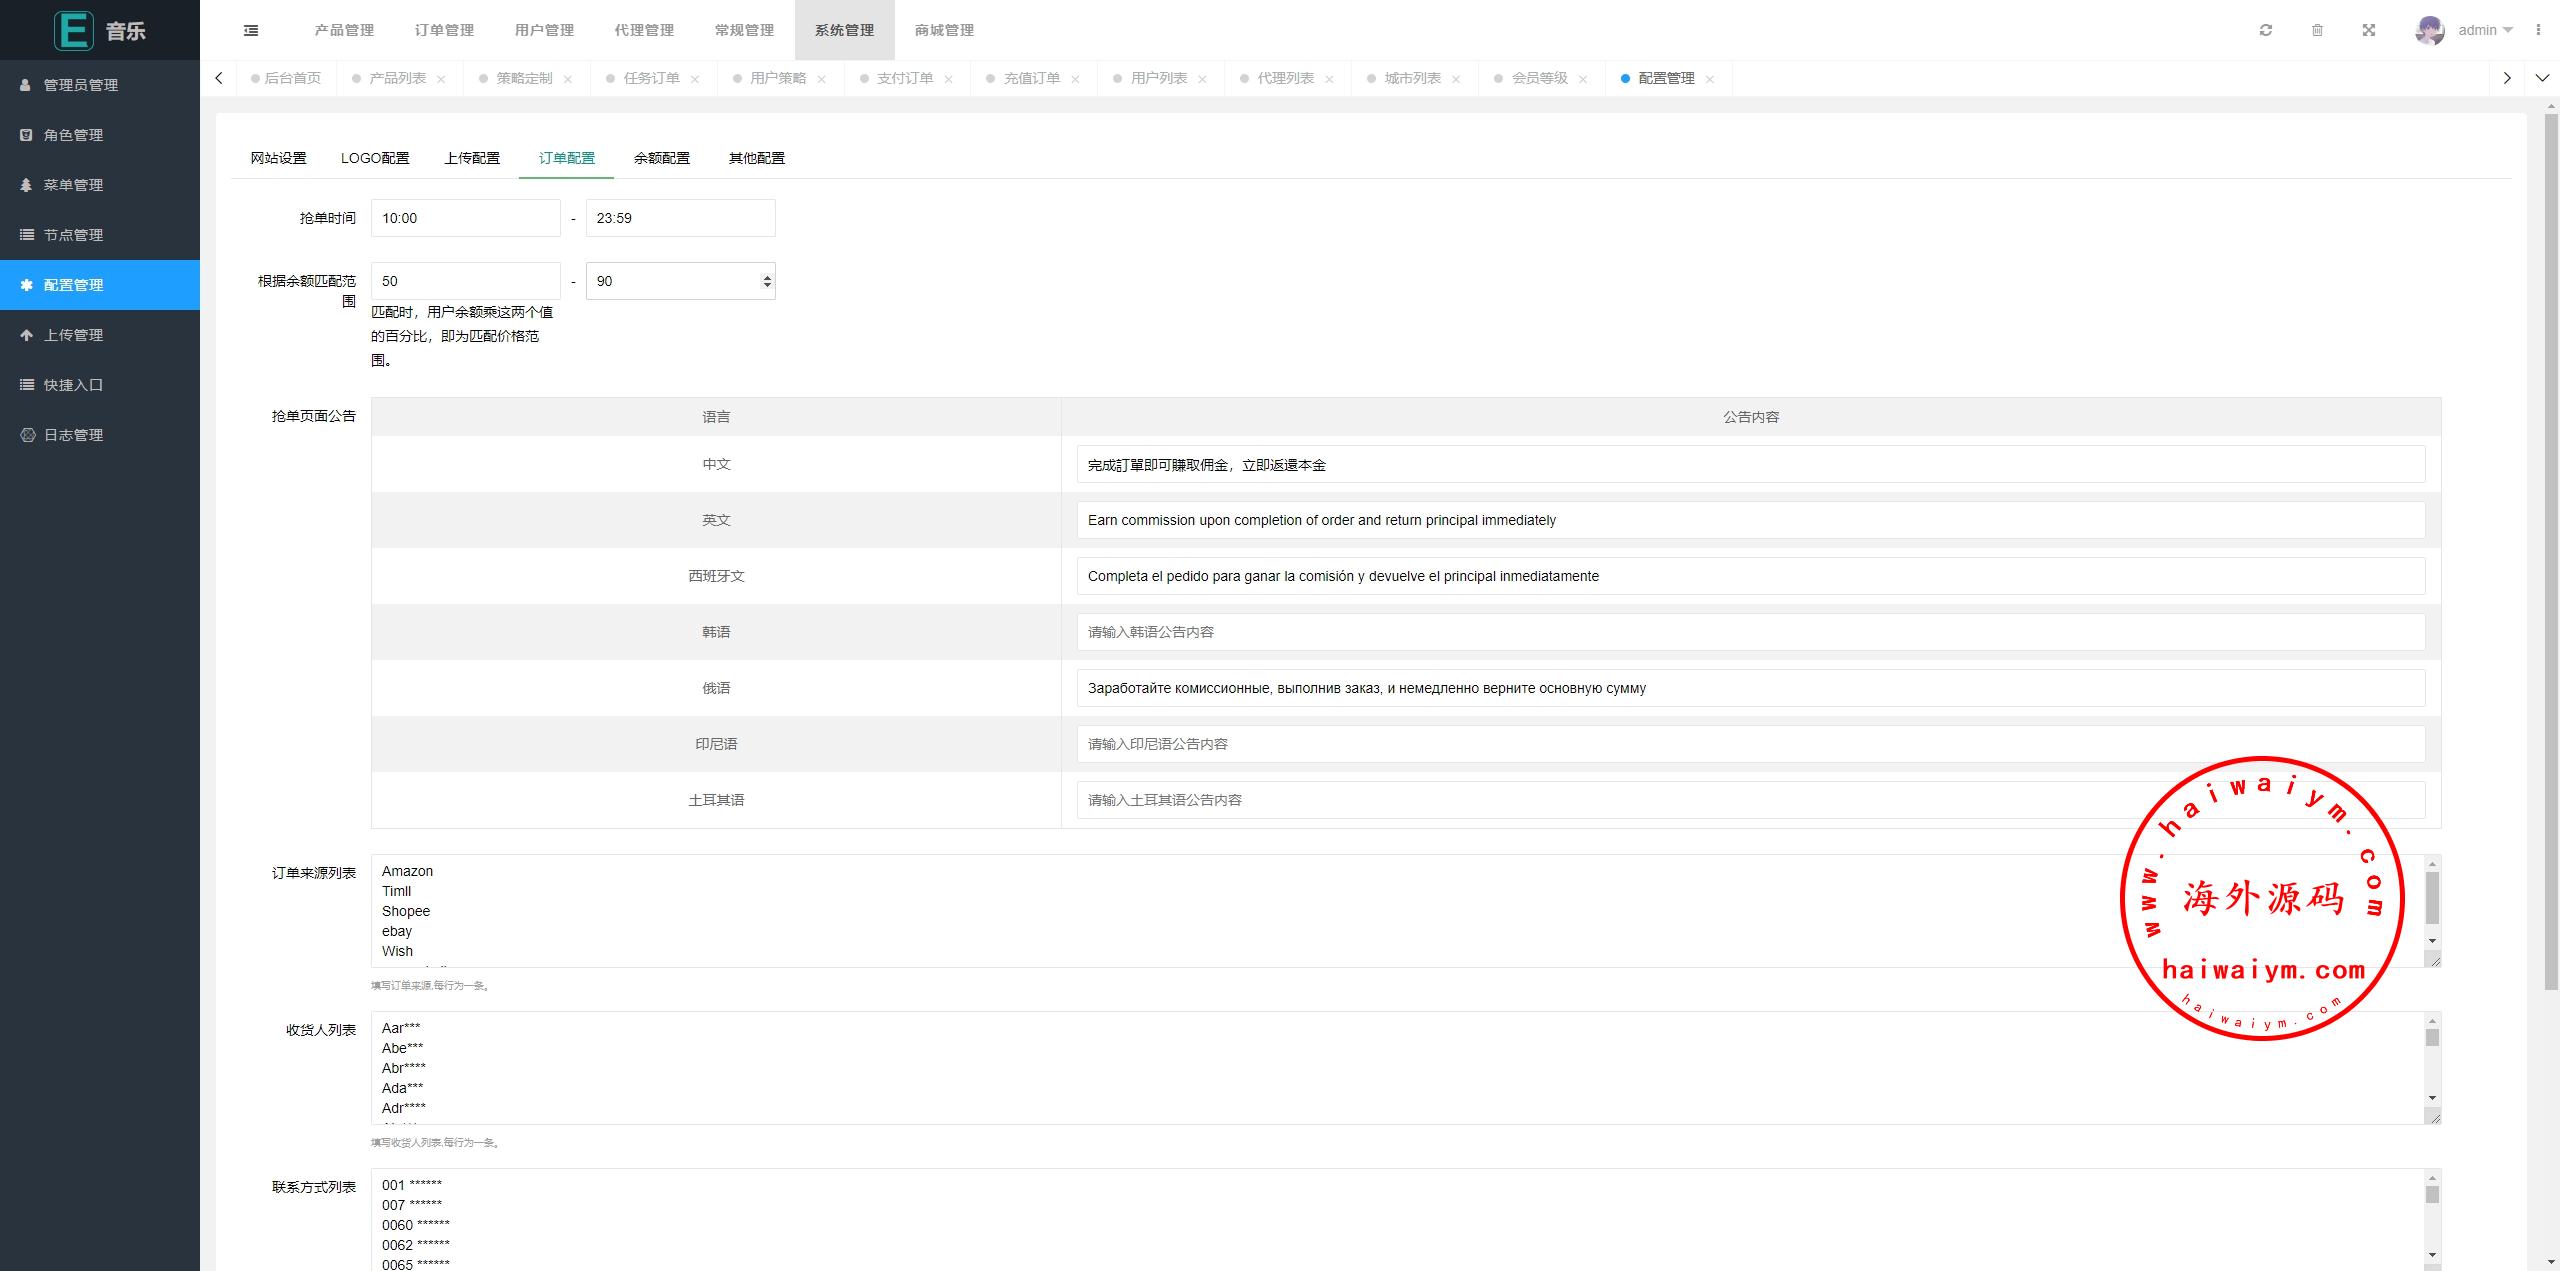This screenshot has width=2560, height=1271.
Task: Open 上传管理 in the sidebar
Action: tap(73, 335)
